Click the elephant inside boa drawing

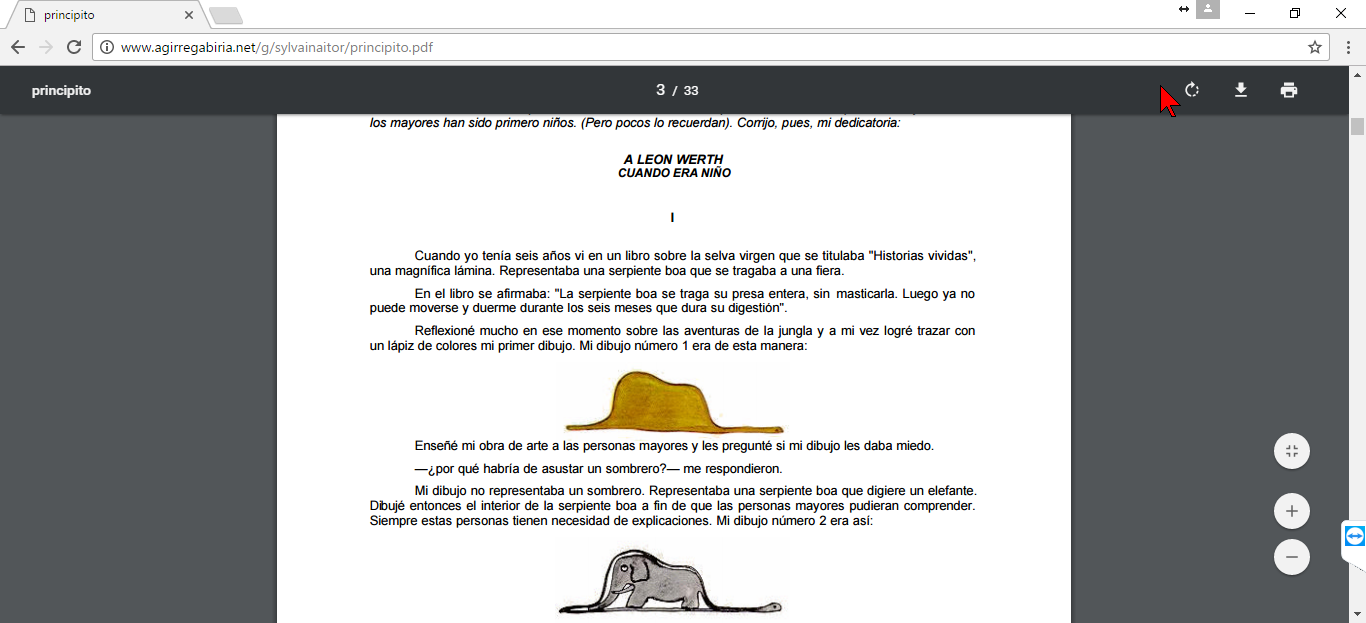point(670,582)
